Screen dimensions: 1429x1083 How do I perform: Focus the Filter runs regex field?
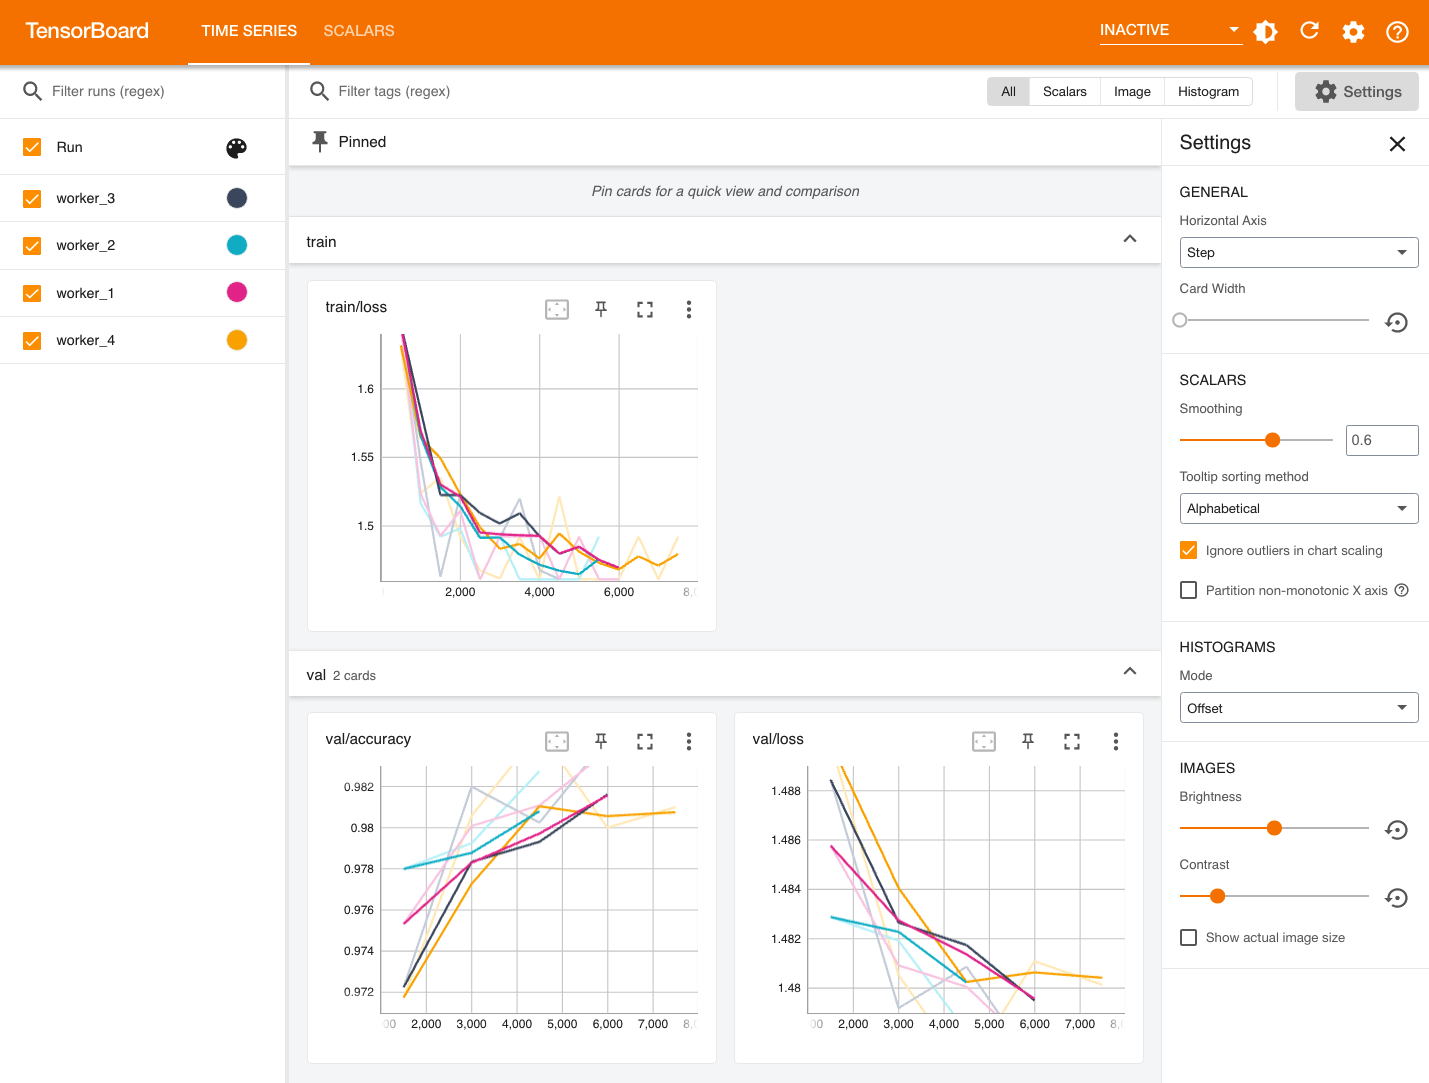160,91
